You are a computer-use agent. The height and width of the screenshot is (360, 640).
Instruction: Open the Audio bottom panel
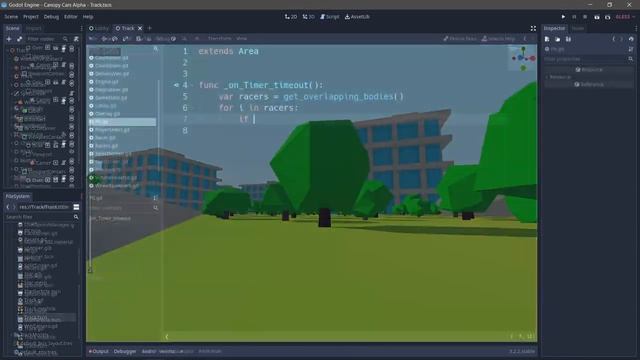[x=149, y=351]
